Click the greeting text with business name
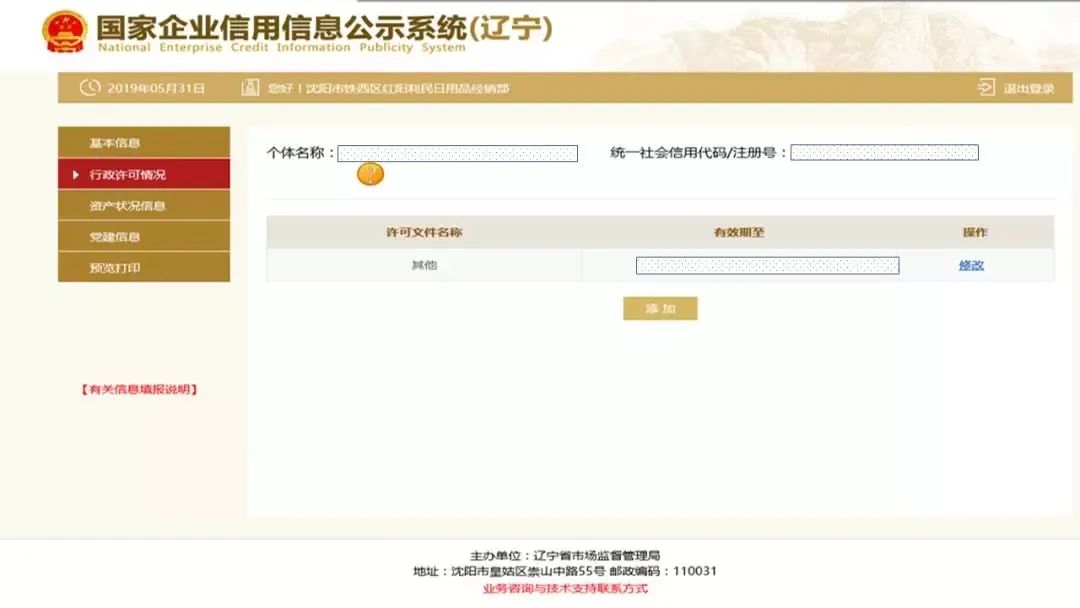This screenshot has width=1080, height=608. click(388, 88)
